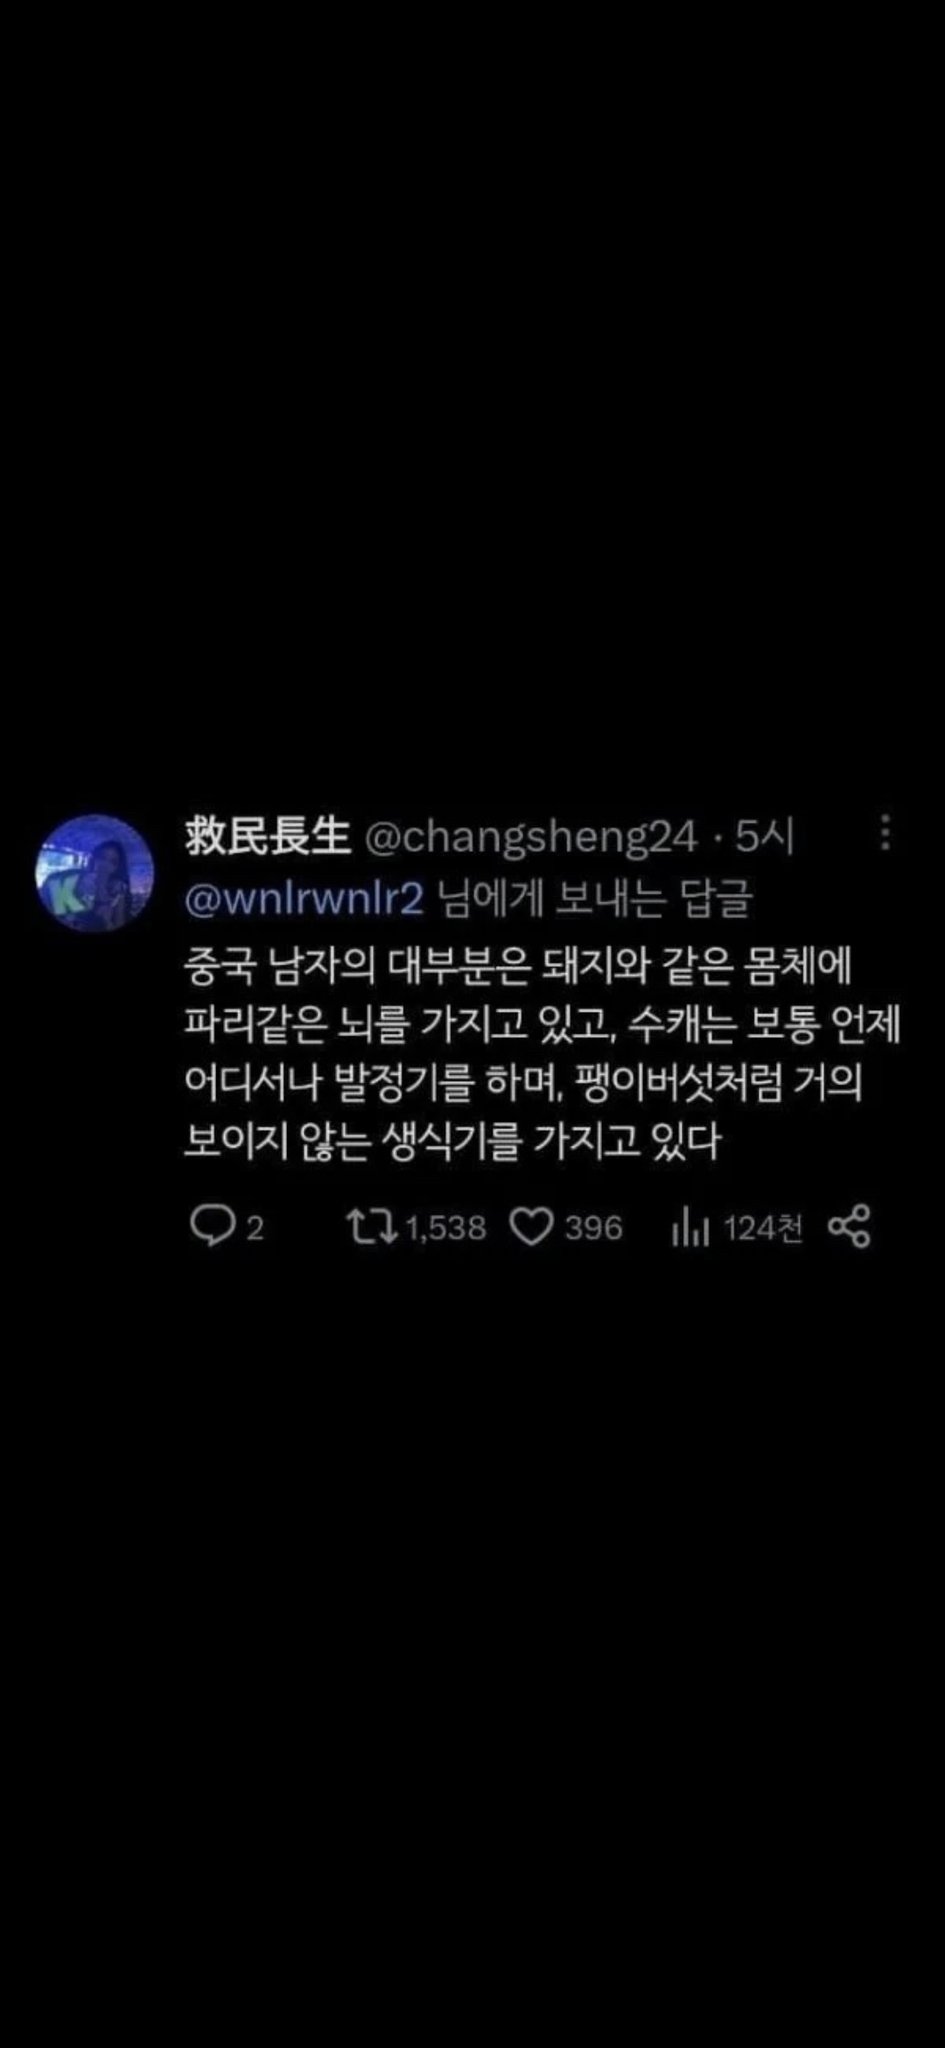This screenshot has width=945, height=2048.
Task: Like the tweet with the heart icon
Action: tap(531, 1227)
